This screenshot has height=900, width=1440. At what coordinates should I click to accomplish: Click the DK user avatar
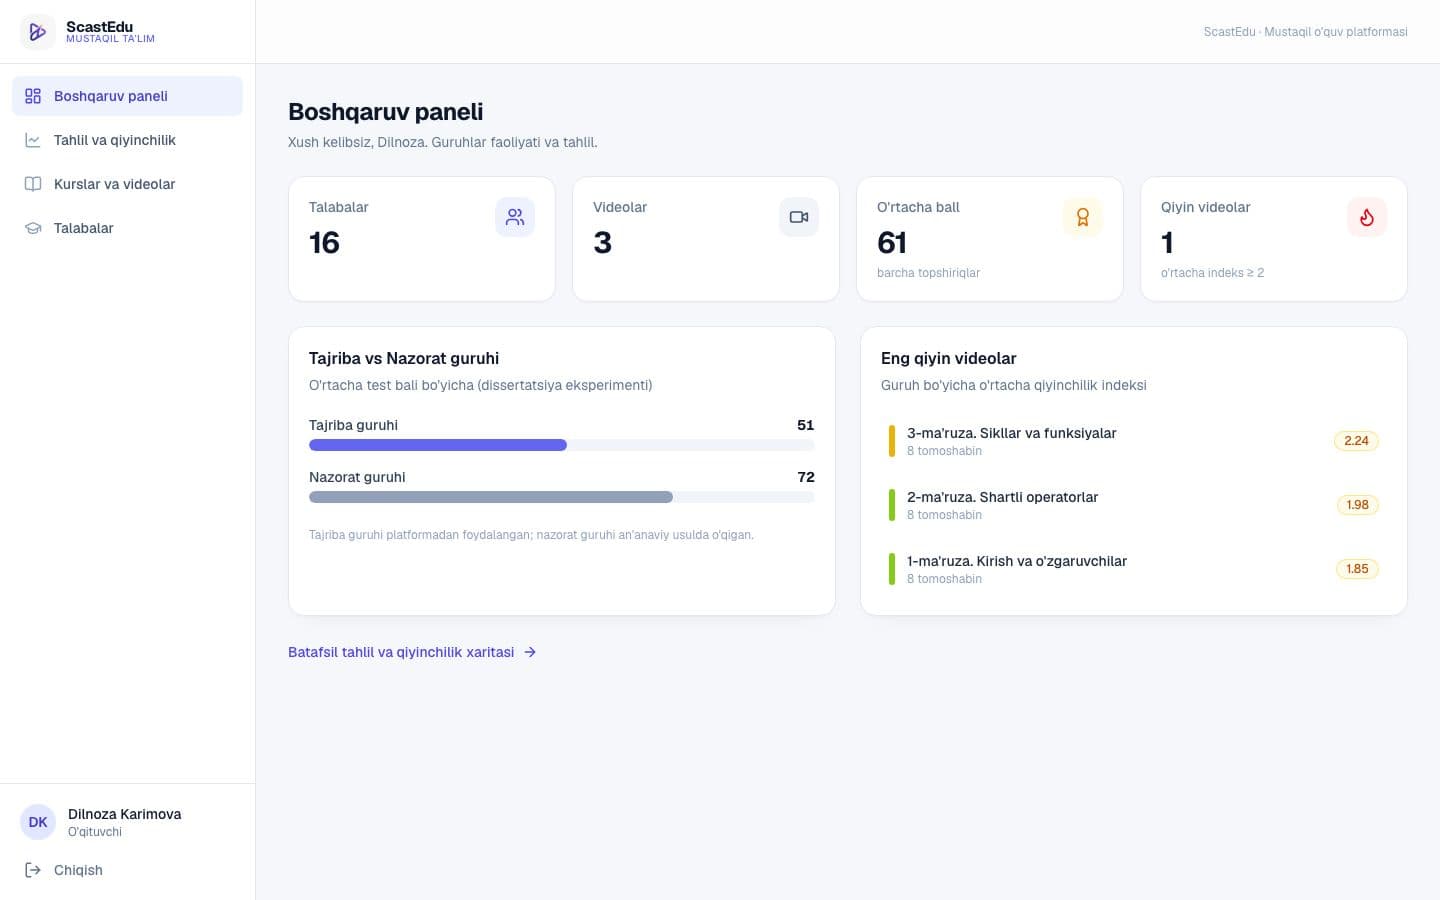pos(38,822)
